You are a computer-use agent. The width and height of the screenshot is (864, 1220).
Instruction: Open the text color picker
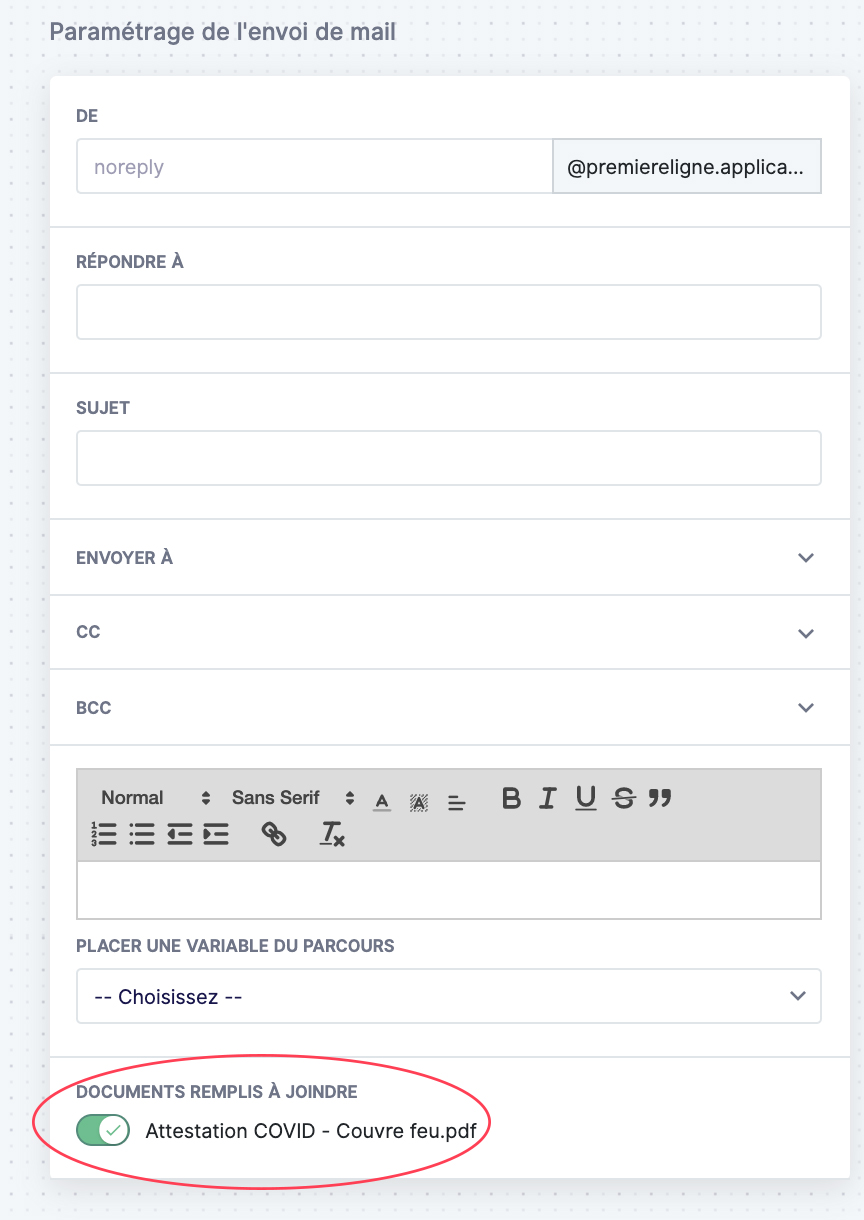(382, 800)
